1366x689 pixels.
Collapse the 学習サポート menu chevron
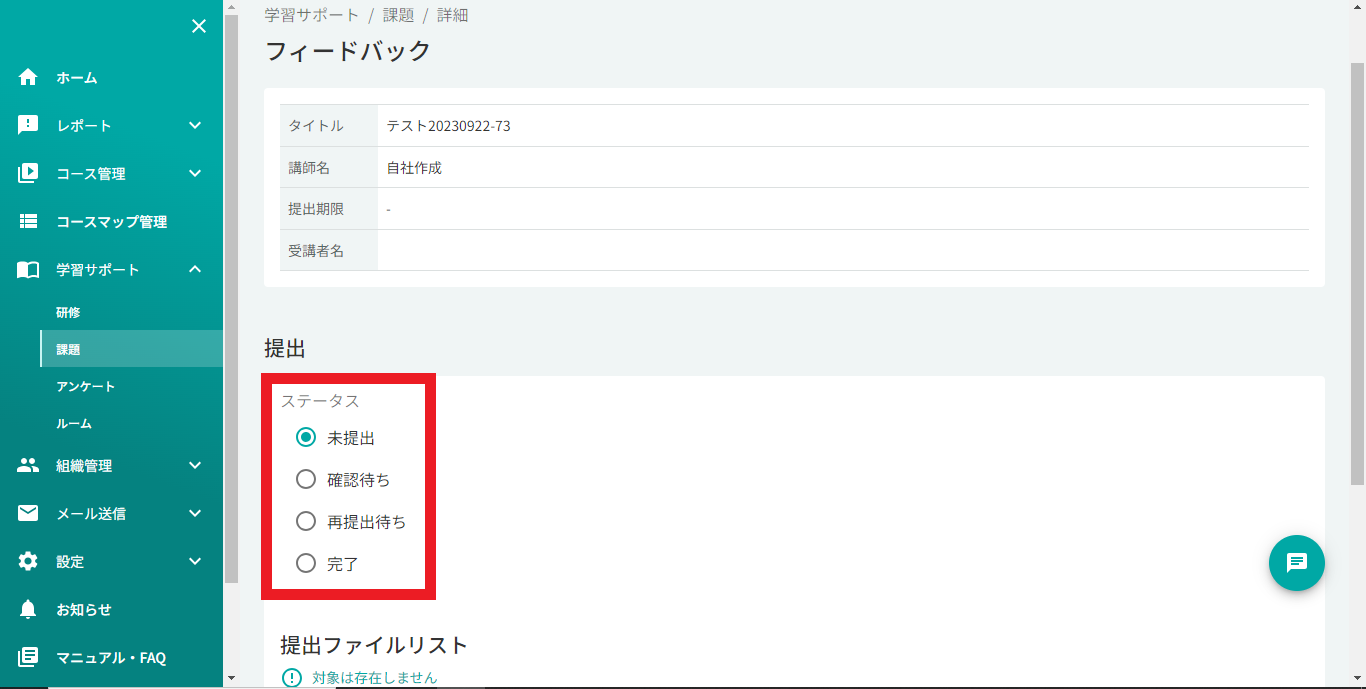[195, 269]
